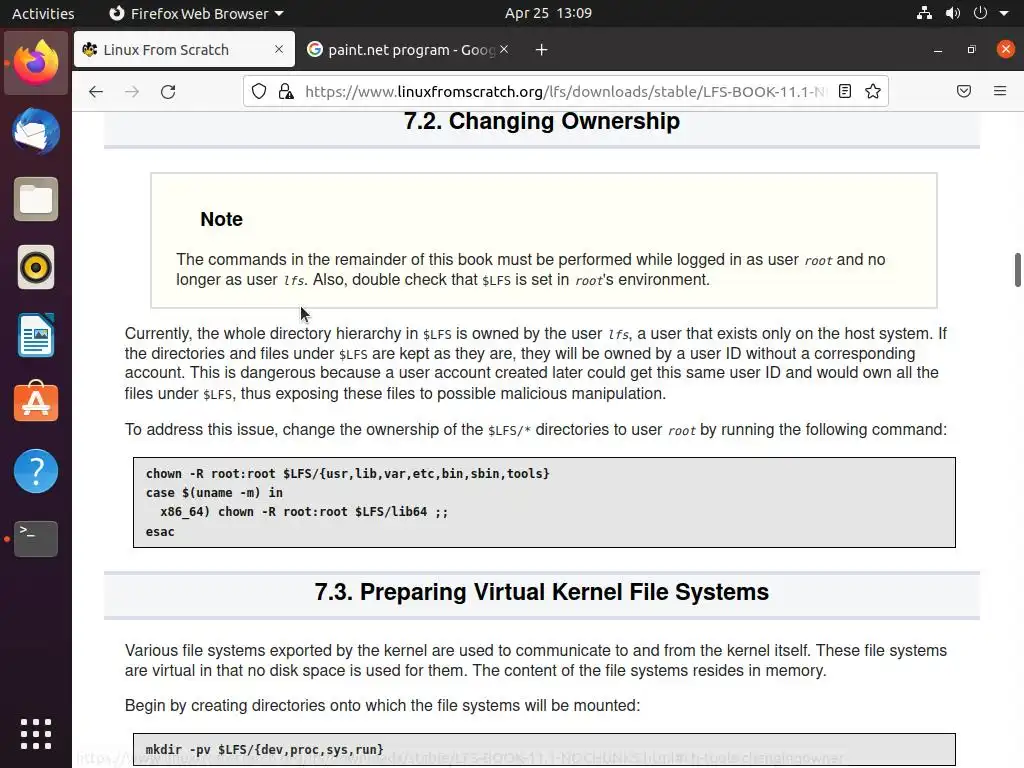Close the Linux From Scratch tab
The image size is (1024, 768).
tap(279, 49)
